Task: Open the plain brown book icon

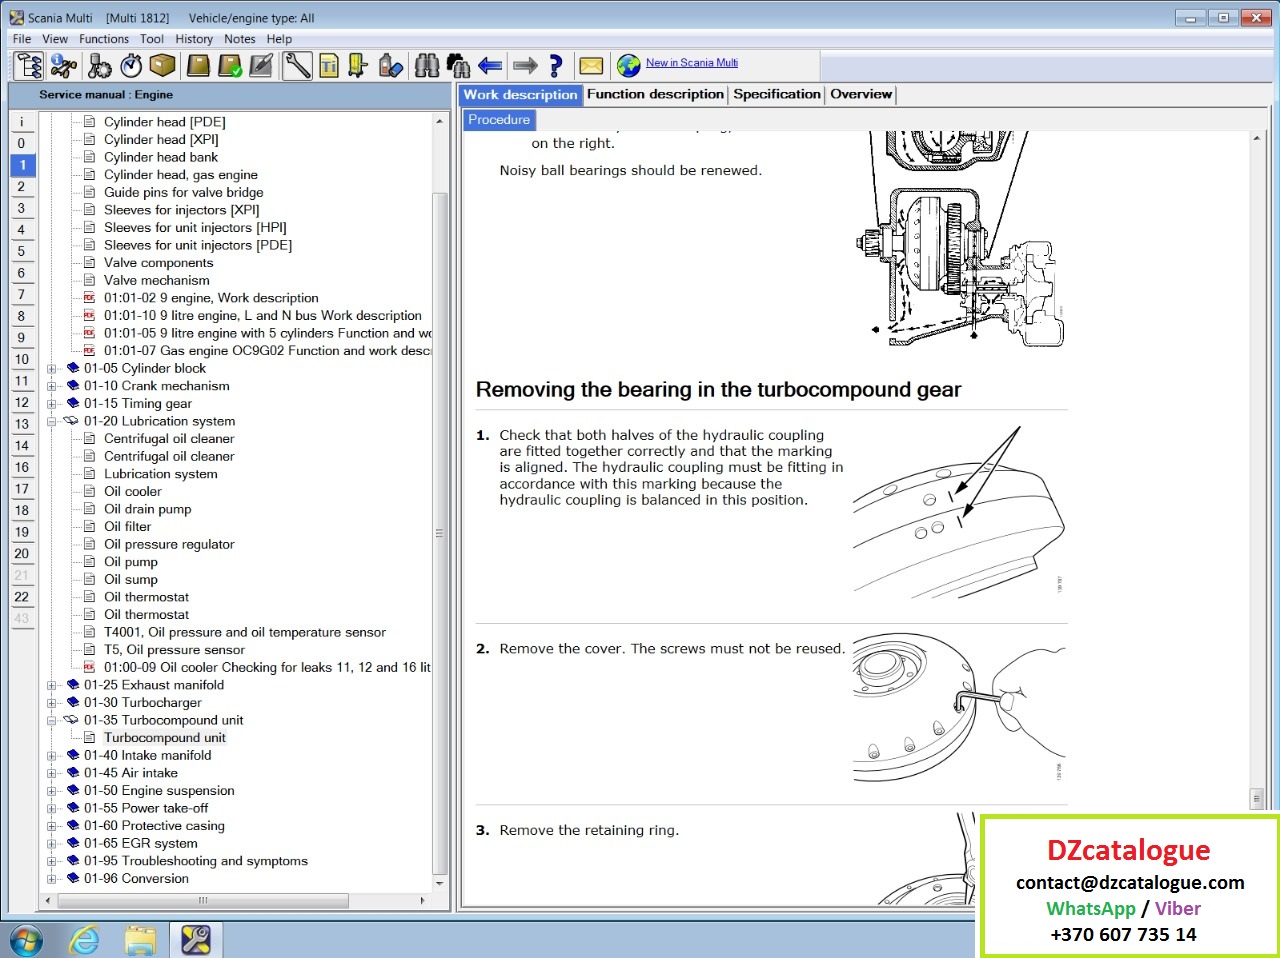Action: 198,66
